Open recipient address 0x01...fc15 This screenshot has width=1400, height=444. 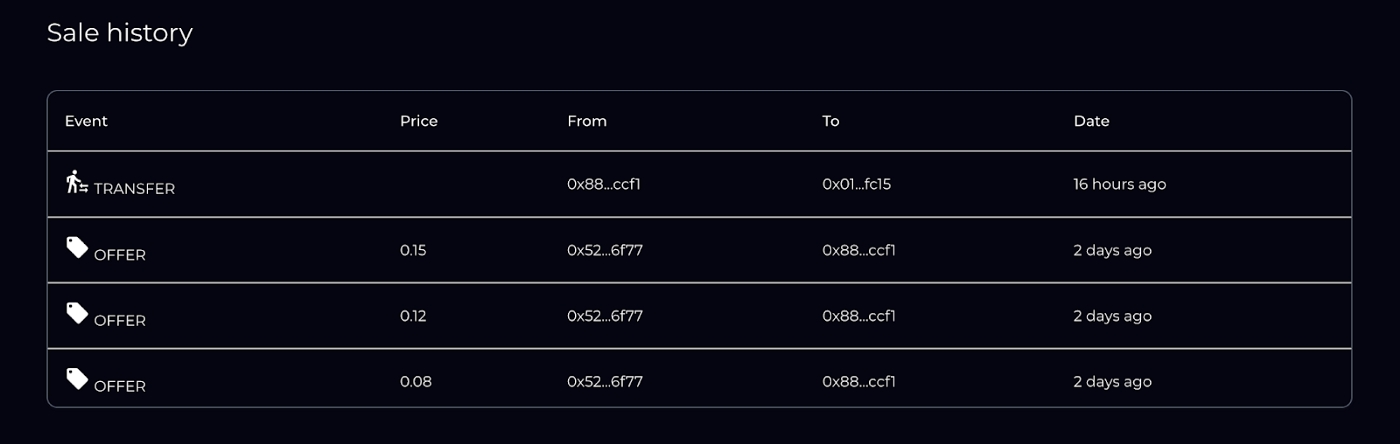856,184
